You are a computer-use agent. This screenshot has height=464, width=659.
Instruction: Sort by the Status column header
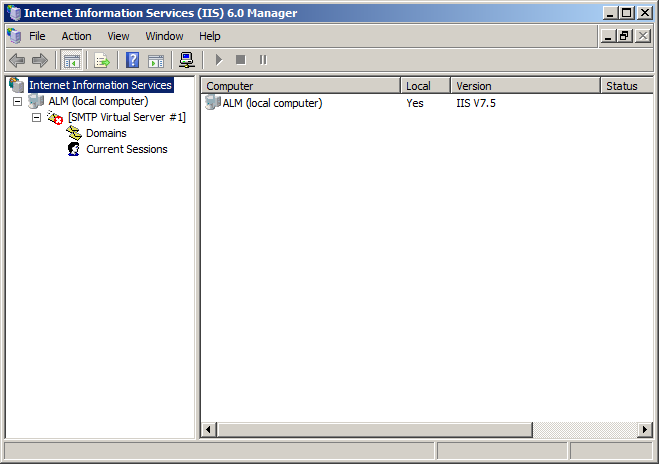coord(626,86)
